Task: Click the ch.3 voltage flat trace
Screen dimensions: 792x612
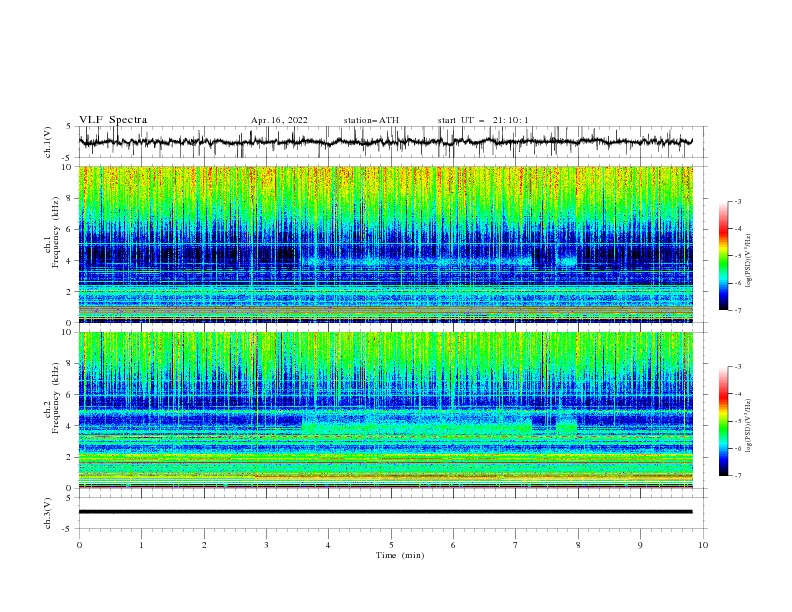Action: 386,512
